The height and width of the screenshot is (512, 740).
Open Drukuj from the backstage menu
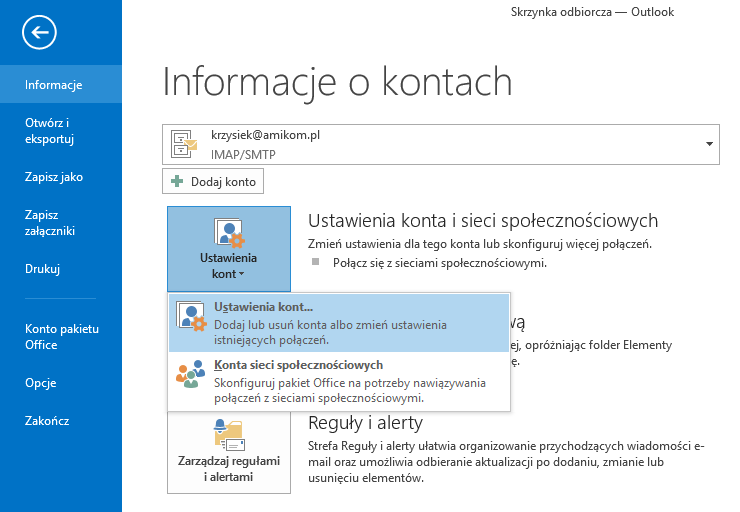pyautogui.click(x=43, y=269)
